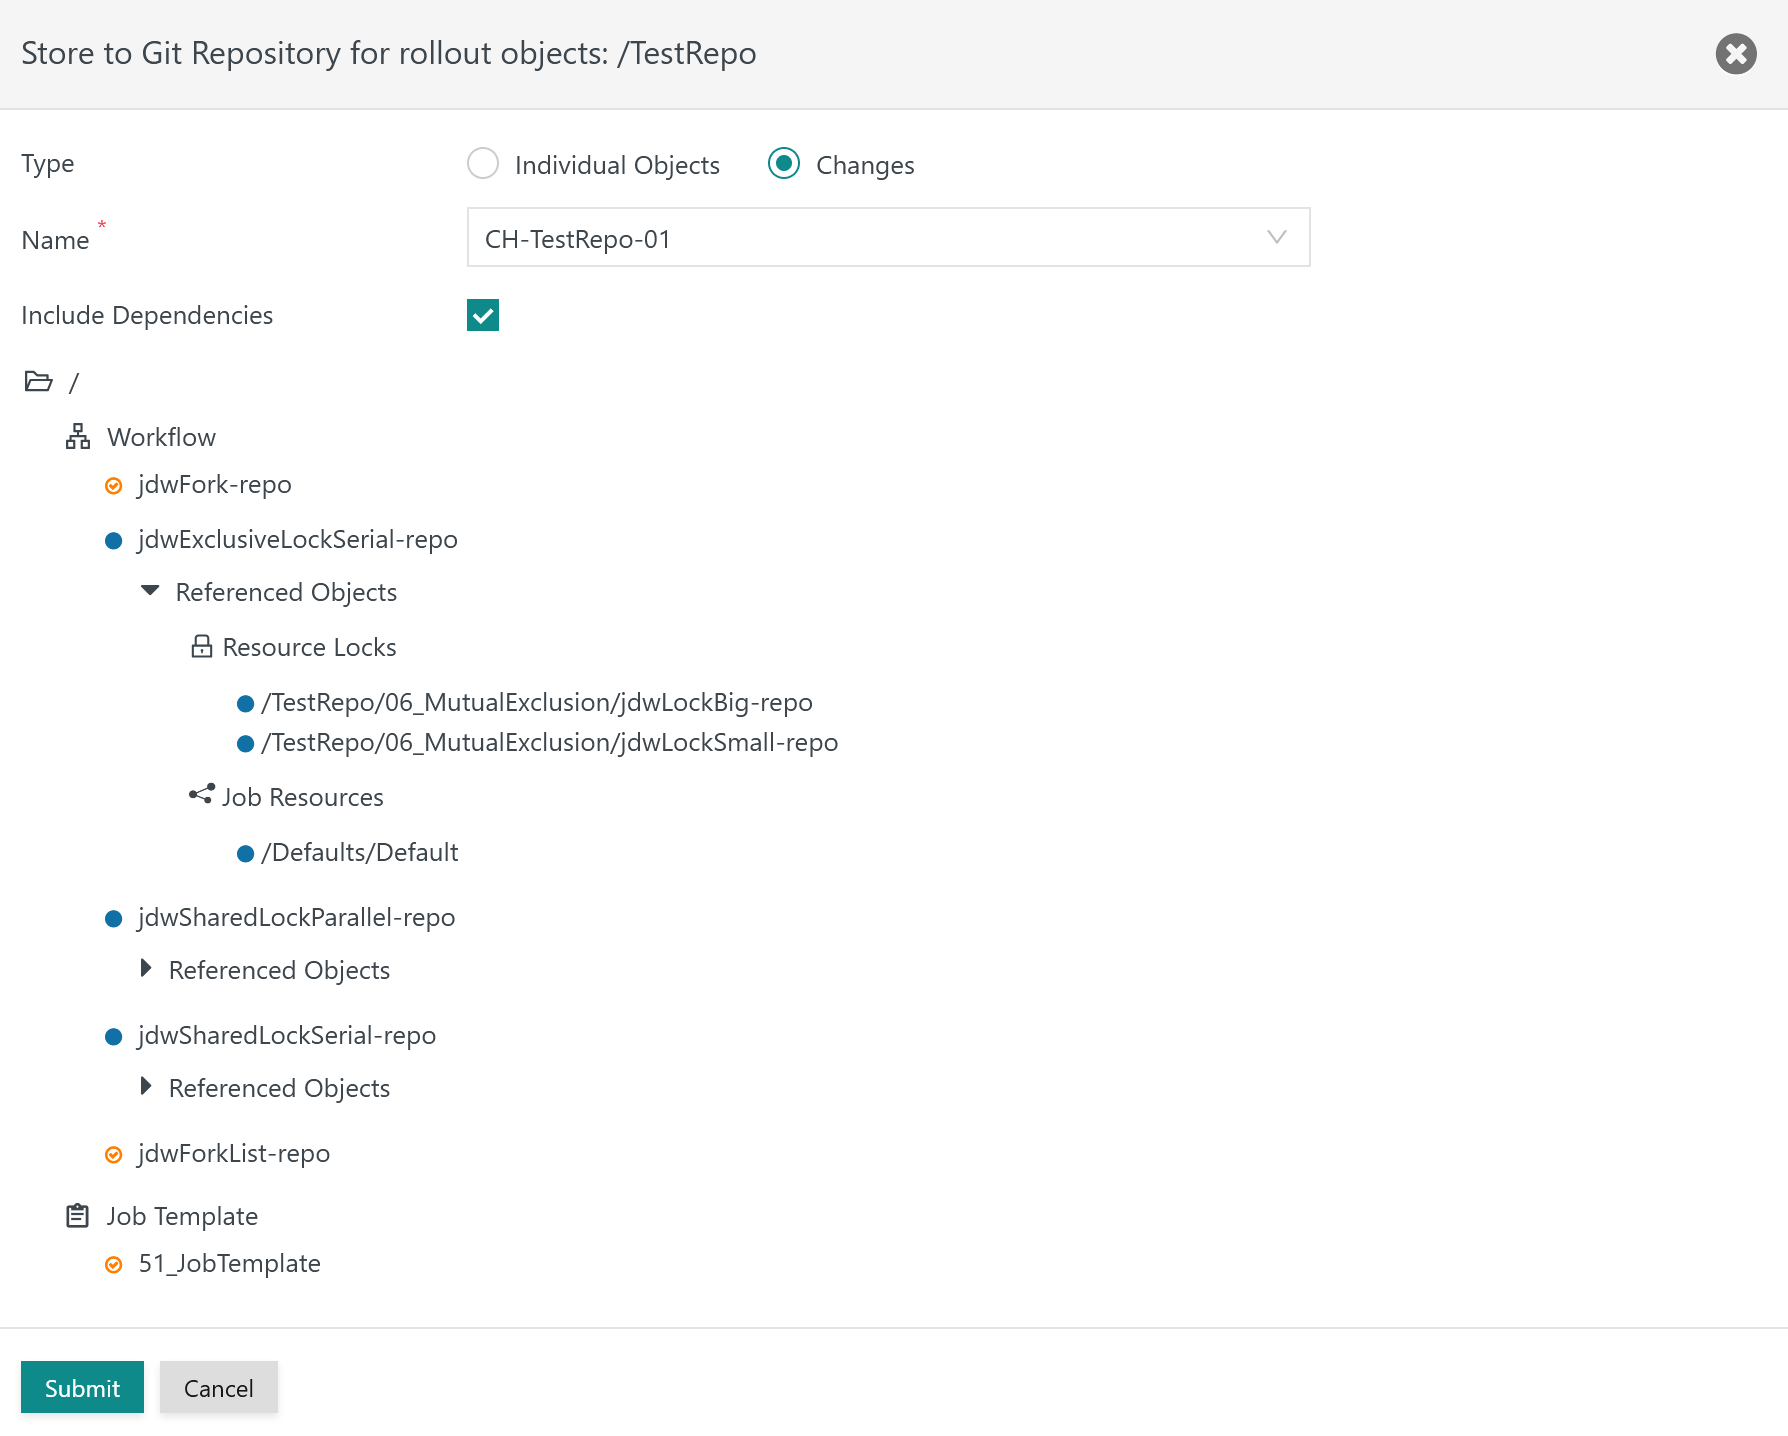Screen dimensions: 1788x1436
Task: Click the jdwSharedLockSerial-repo workflow name
Action: coord(287,1036)
